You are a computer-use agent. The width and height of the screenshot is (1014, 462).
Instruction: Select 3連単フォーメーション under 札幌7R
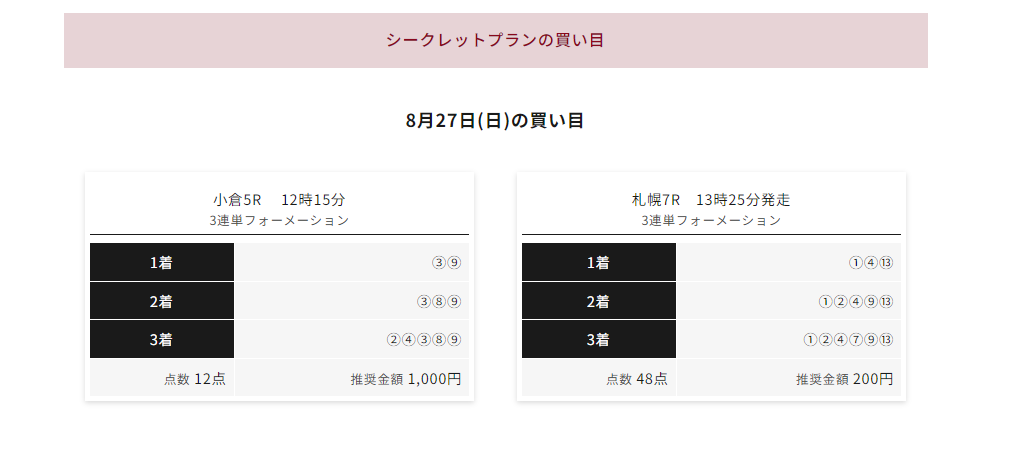pyautogui.click(x=711, y=221)
